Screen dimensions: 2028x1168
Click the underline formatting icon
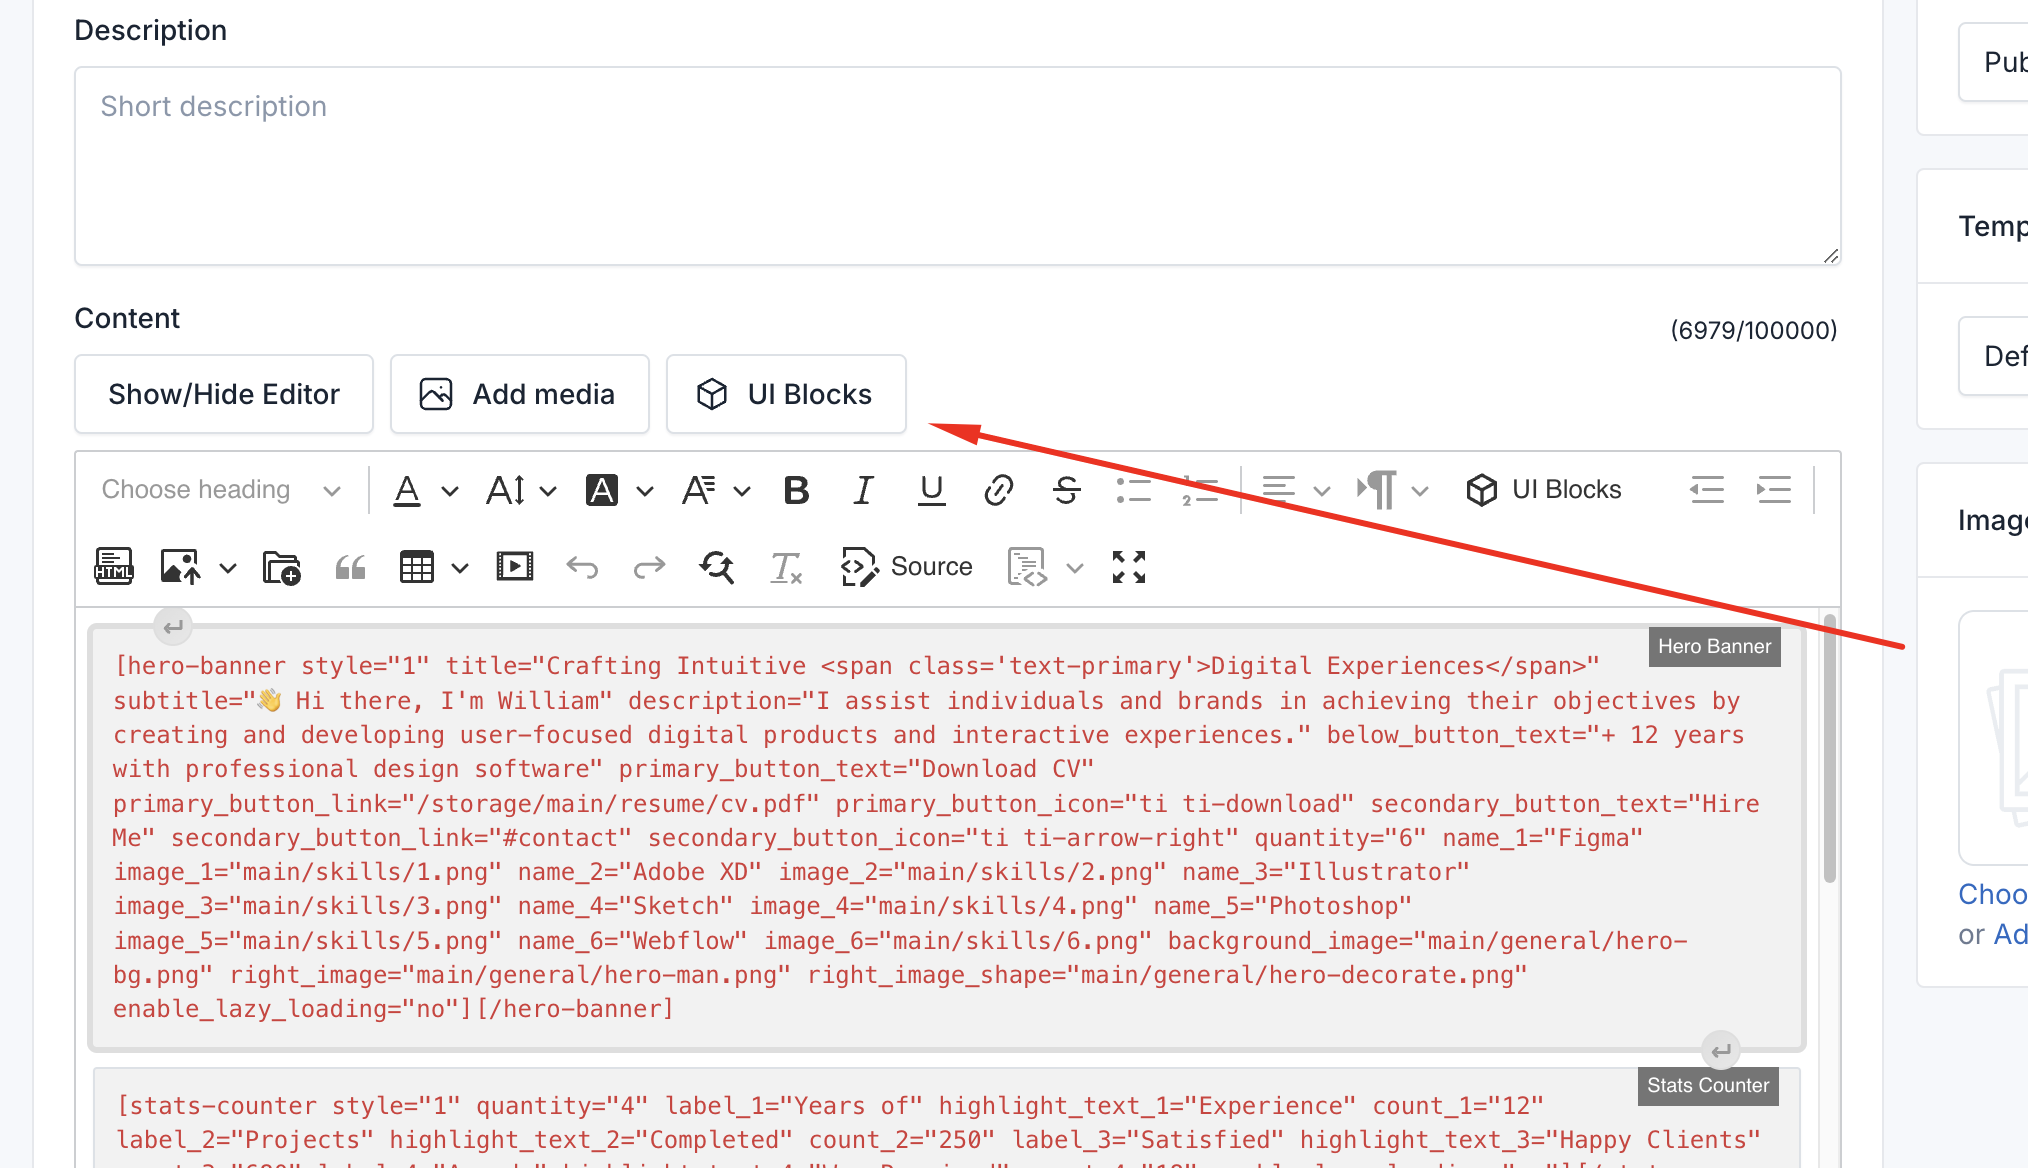pos(930,490)
